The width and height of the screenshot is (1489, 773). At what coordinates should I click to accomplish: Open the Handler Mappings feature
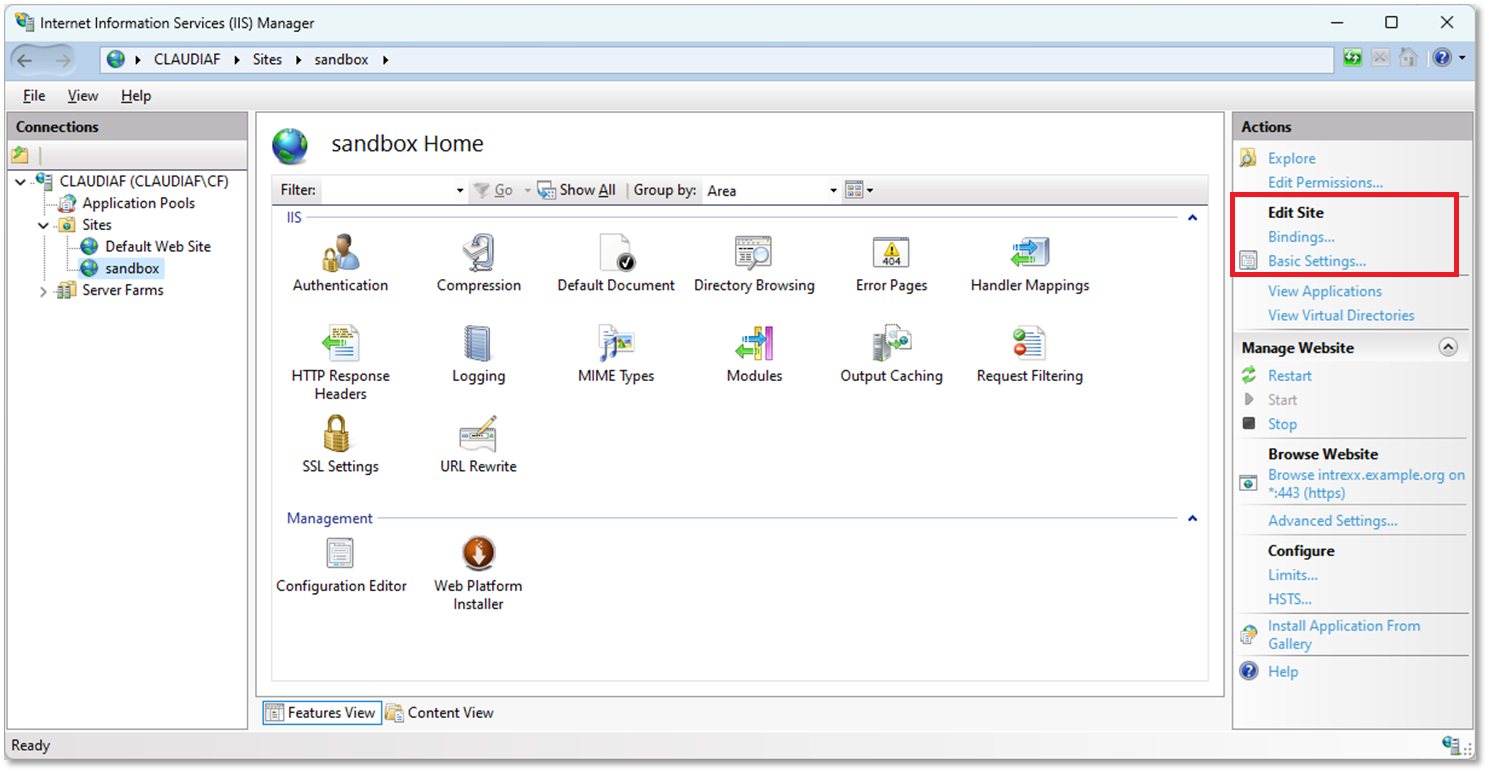coord(1029,253)
